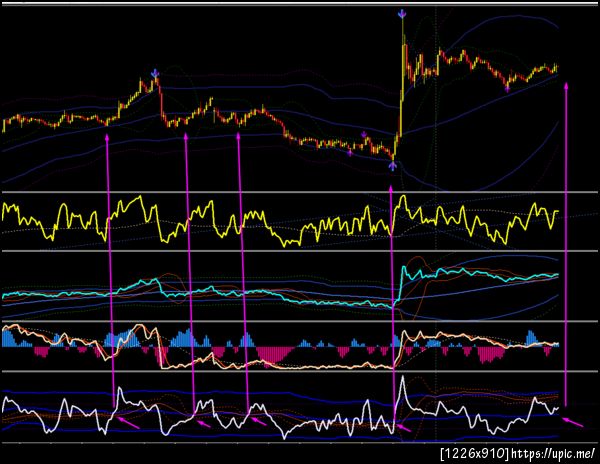Select the blue down-arrow above the first price peak
Image resolution: width=600 pixels, height=464 pixels.
point(155,73)
